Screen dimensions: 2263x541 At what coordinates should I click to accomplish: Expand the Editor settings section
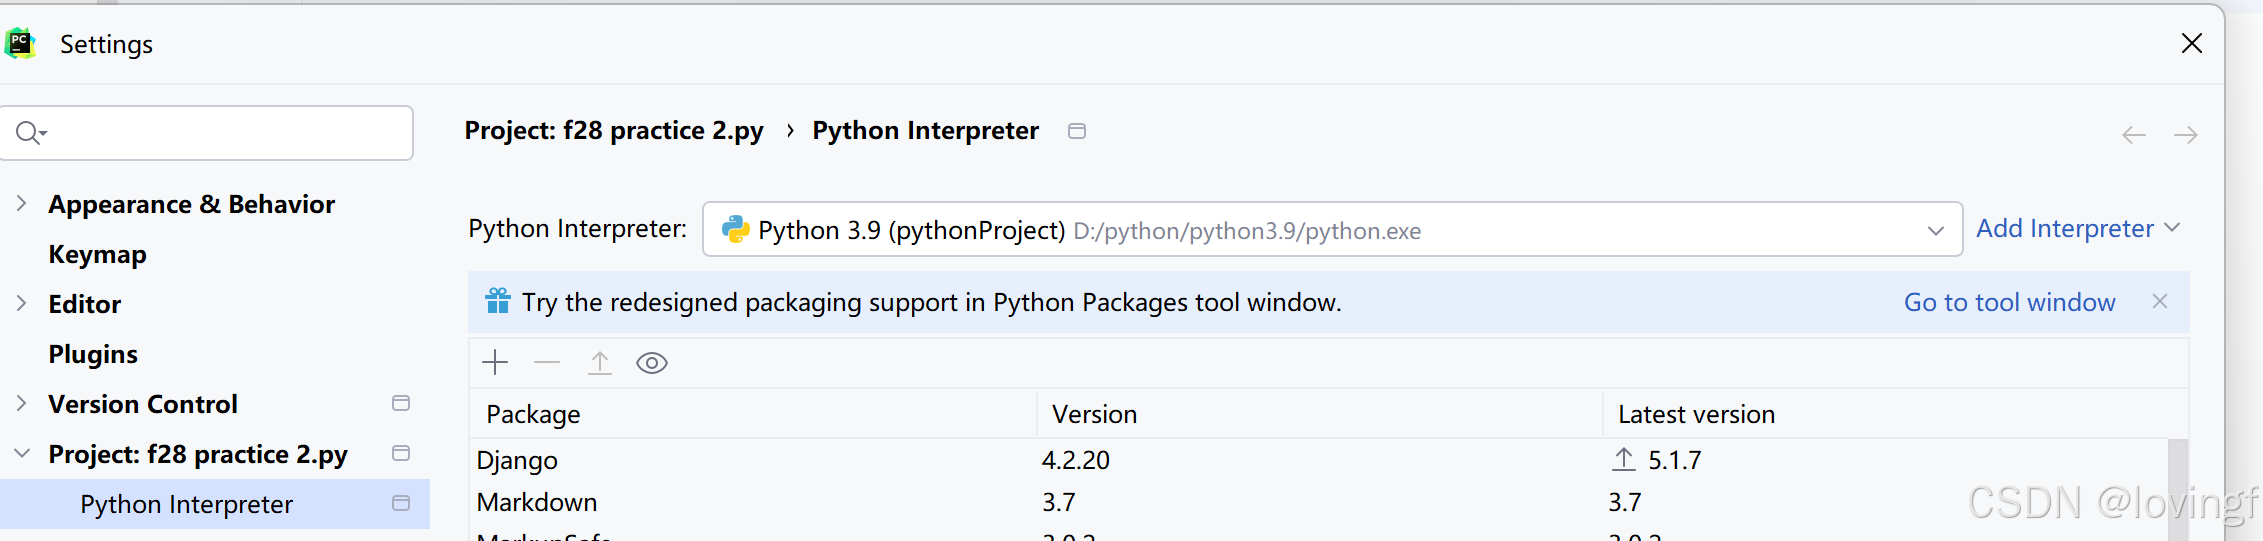click(21, 304)
